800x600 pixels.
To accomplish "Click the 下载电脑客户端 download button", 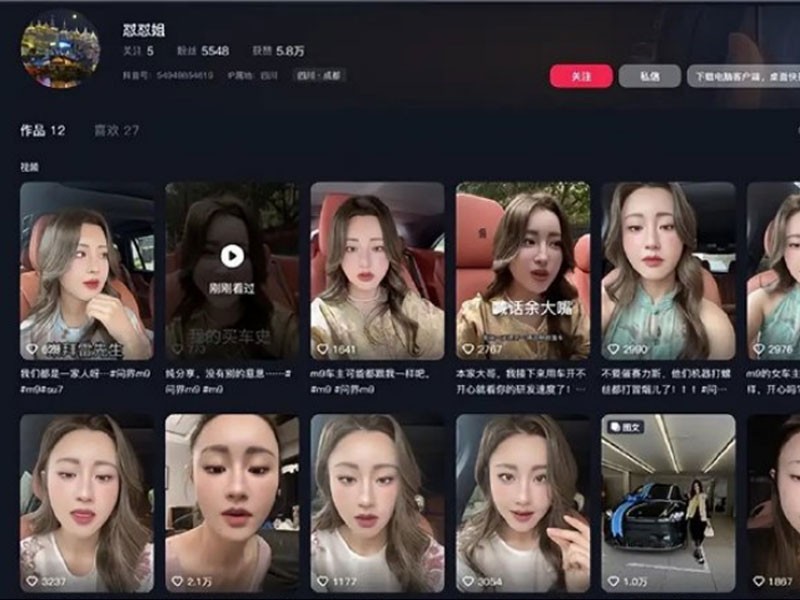I will point(743,77).
